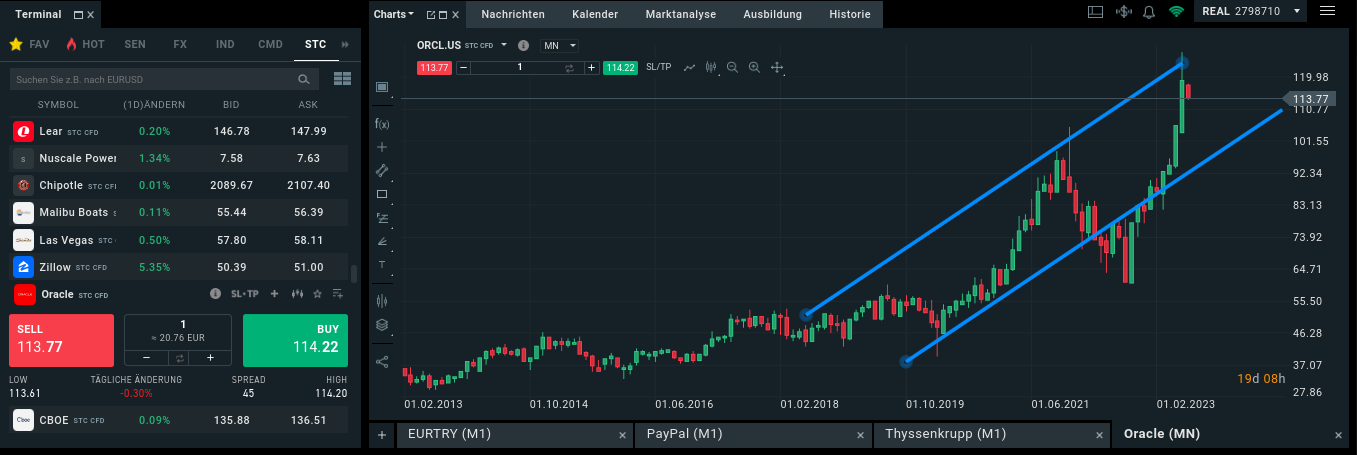Activate the chart move/pan crosshair icon
The image size is (1357, 455).
click(777, 67)
